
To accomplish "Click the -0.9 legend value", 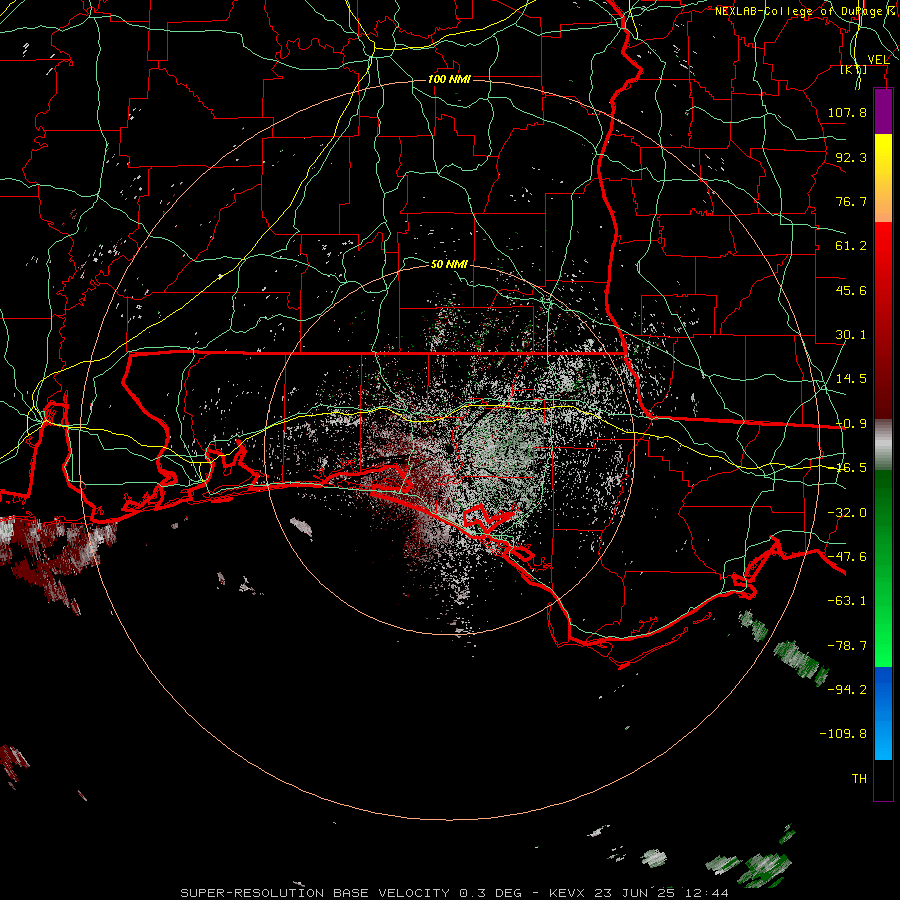I will tap(851, 424).
